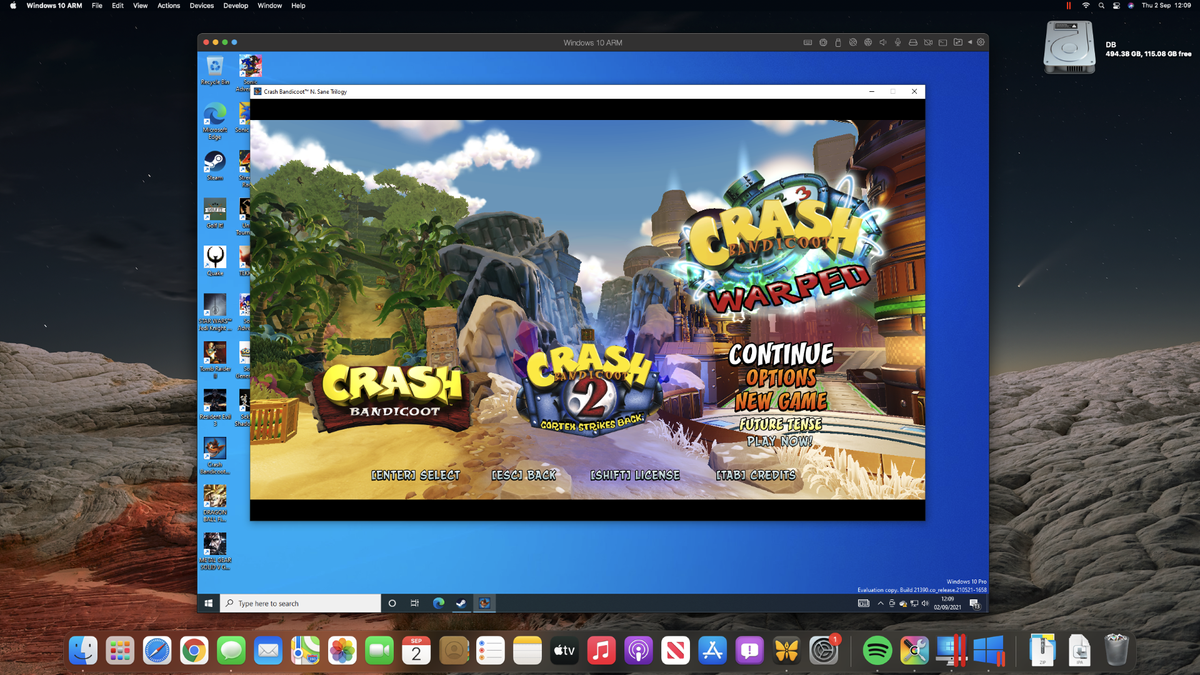
Task: Open METAL GEAR SOLID V desktop shortcut
Action: [x=215, y=552]
